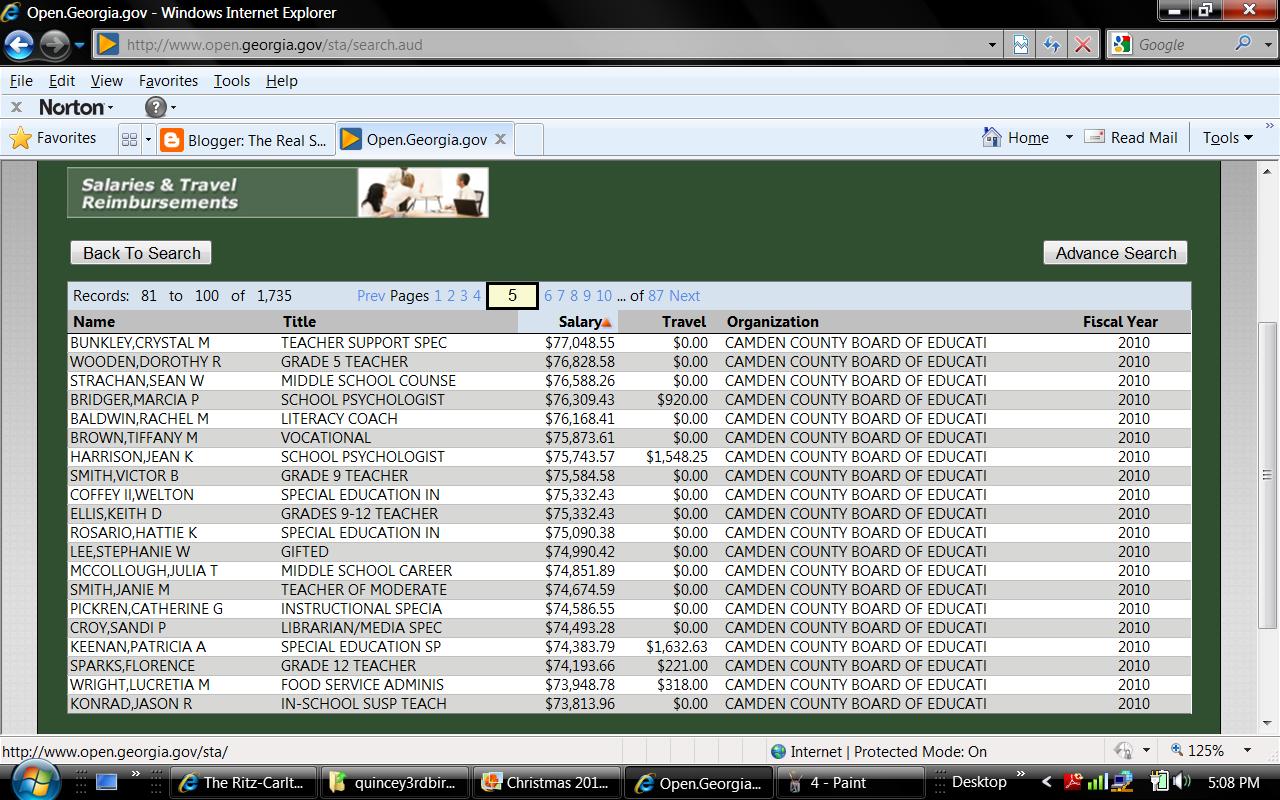Click the Salaries & Travel Reimbursements banner
The width and height of the screenshot is (1280, 800).
pyautogui.click(x=278, y=192)
